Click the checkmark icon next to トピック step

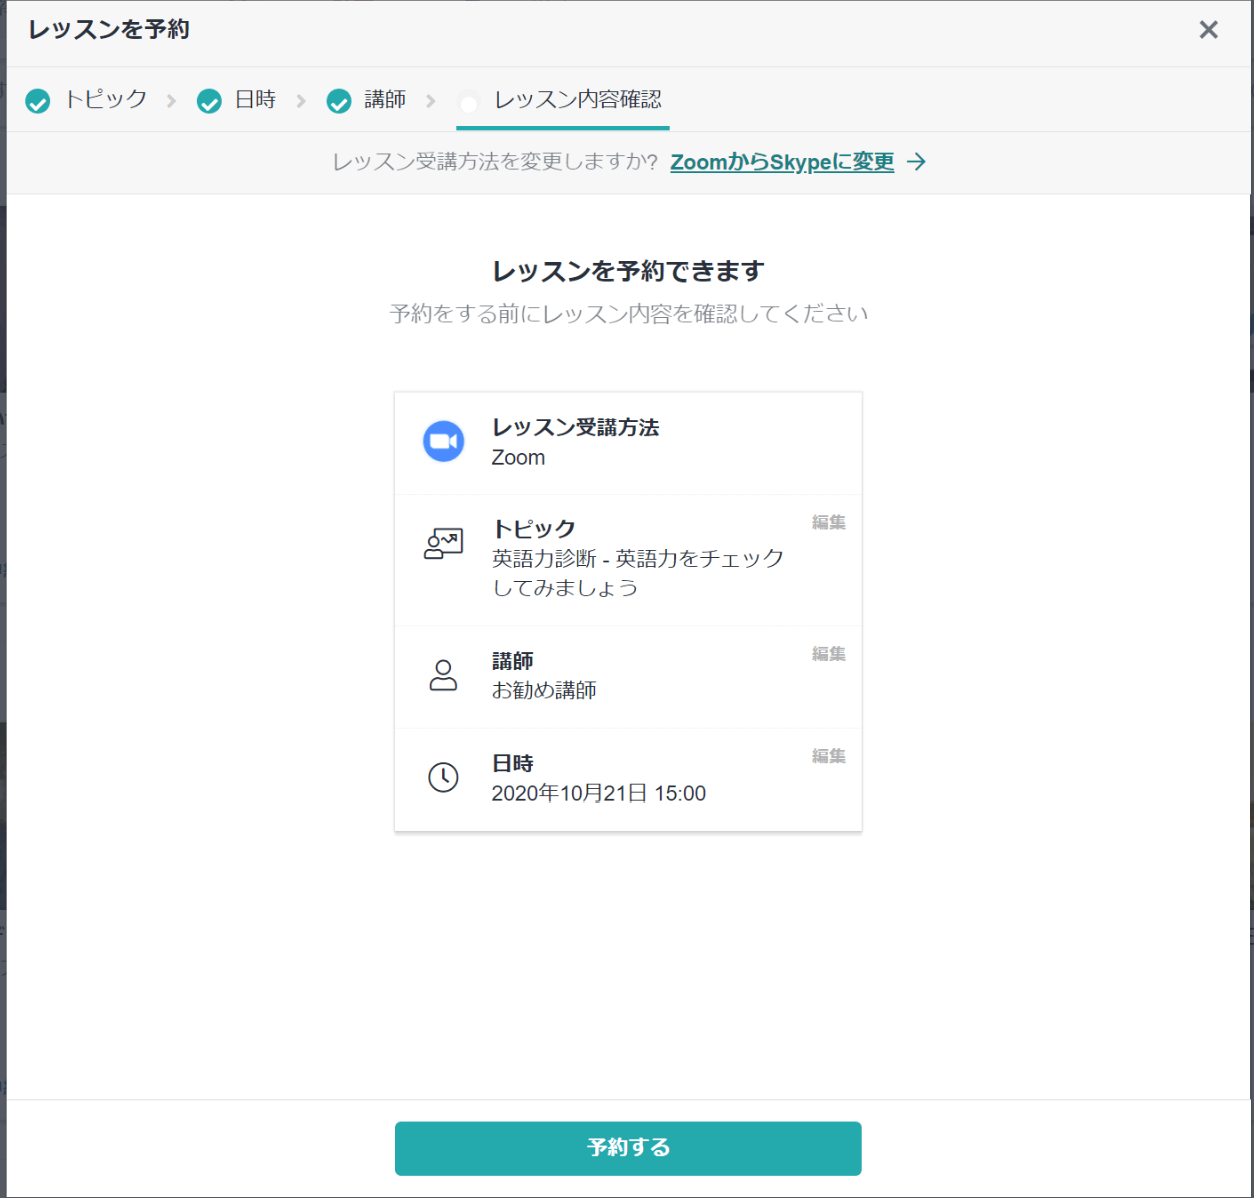tap(38, 101)
